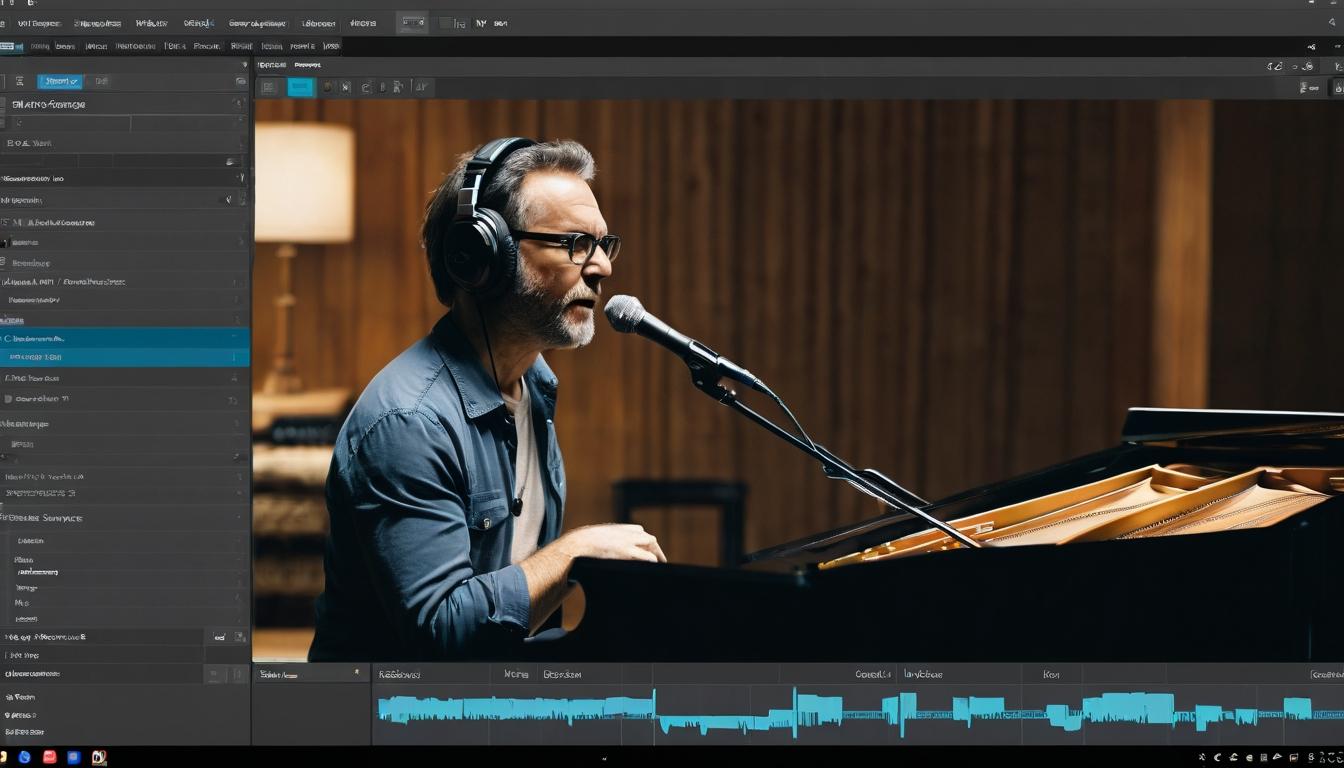Select the blue highlighted tool in the preview toolbar

(302, 87)
